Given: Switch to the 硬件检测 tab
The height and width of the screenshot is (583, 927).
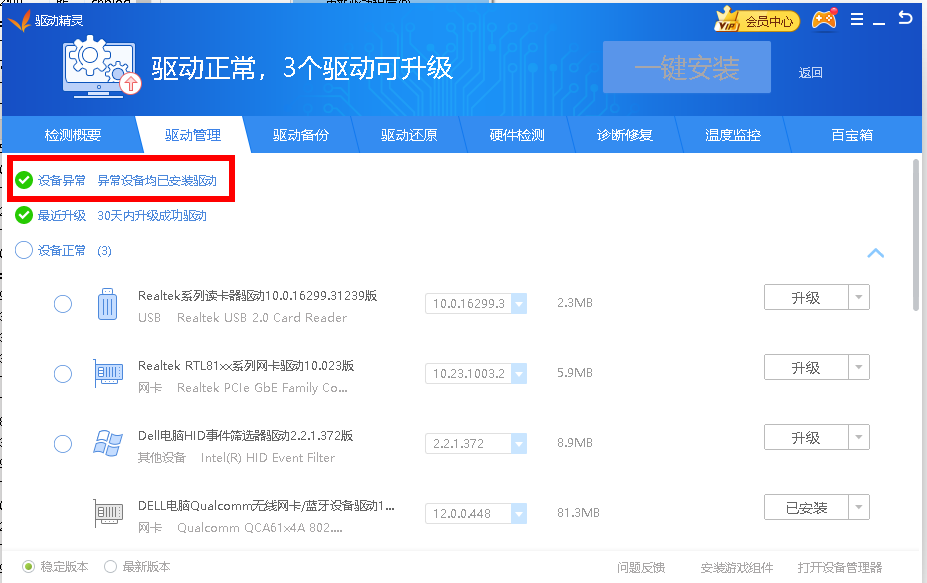Looking at the screenshot, I should tap(517, 135).
